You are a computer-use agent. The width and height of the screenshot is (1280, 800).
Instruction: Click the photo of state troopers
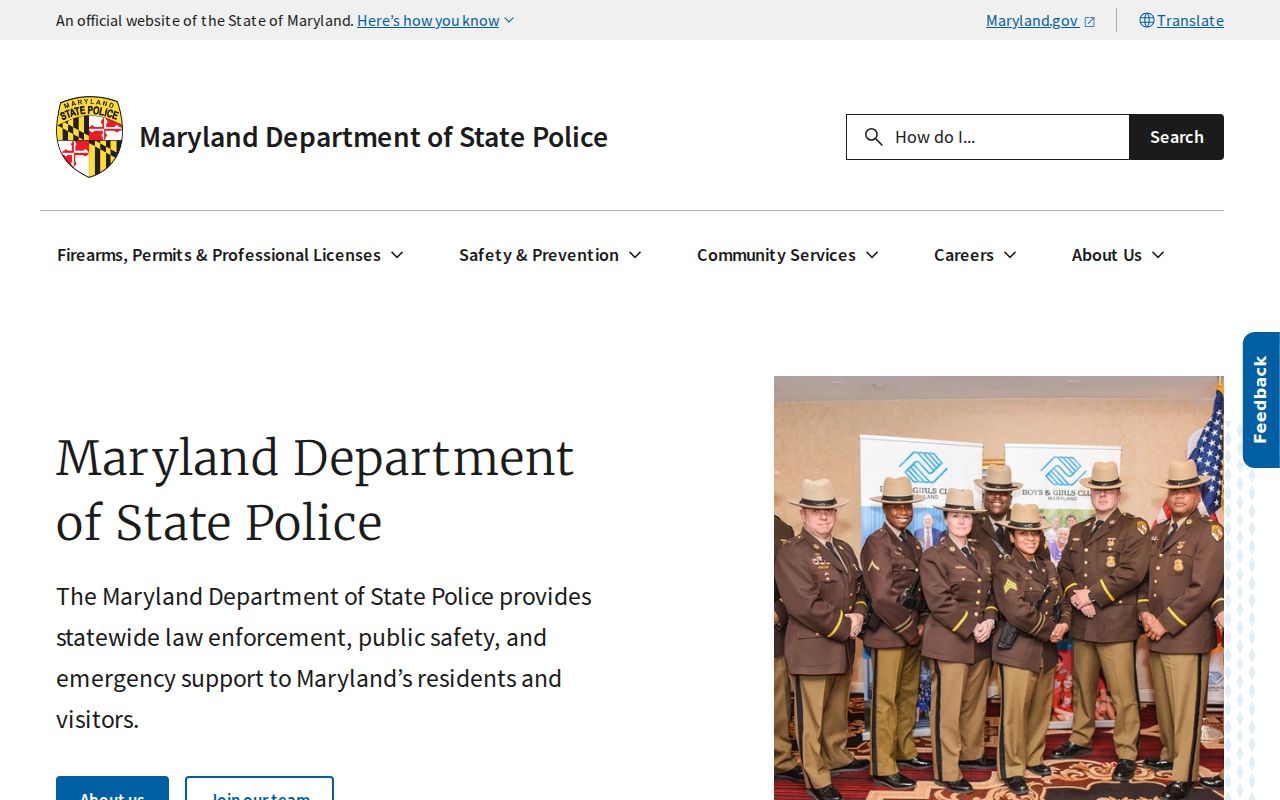pyautogui.click(x=999, y=588)
